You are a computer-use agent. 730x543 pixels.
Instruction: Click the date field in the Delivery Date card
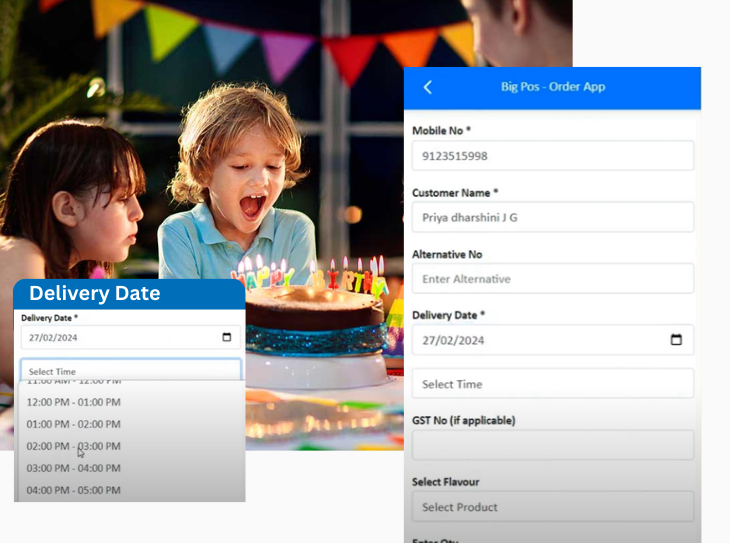pos(131,337)
